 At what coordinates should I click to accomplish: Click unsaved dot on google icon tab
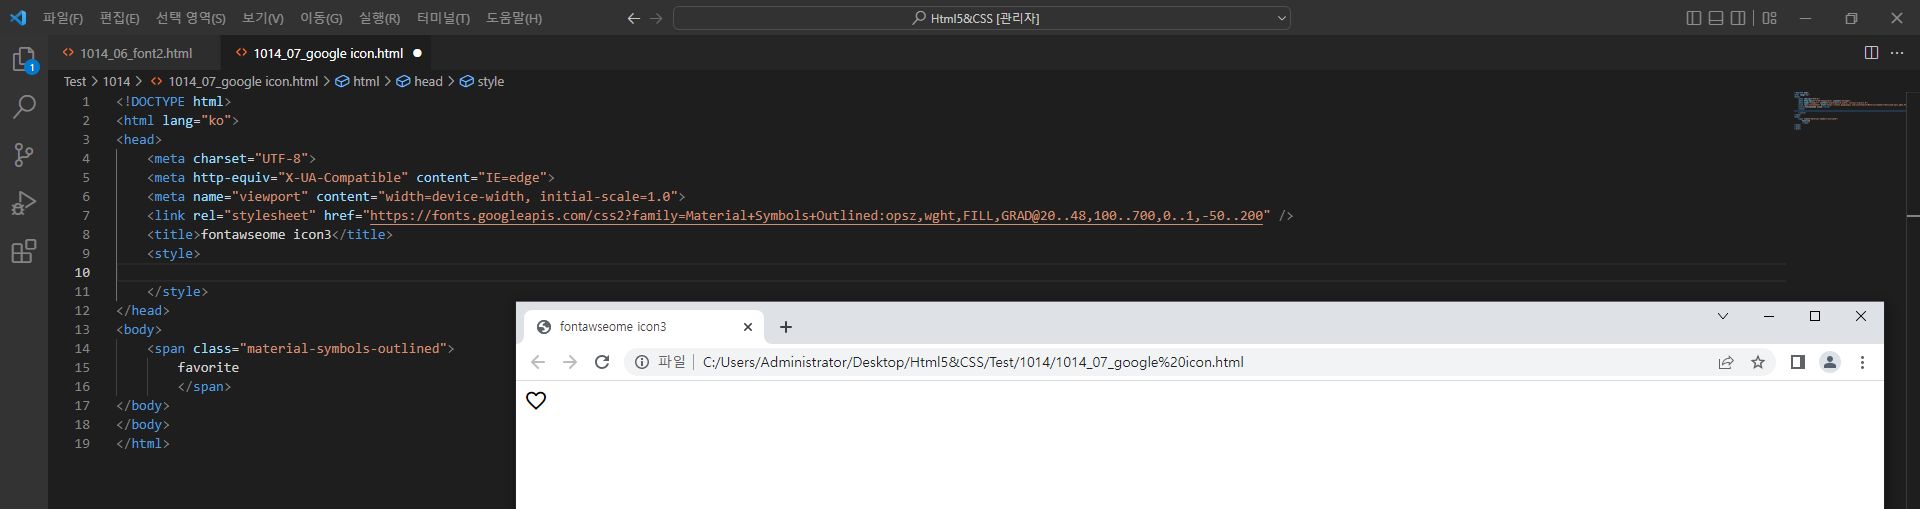pyautogui.click(x=418, y=53)
